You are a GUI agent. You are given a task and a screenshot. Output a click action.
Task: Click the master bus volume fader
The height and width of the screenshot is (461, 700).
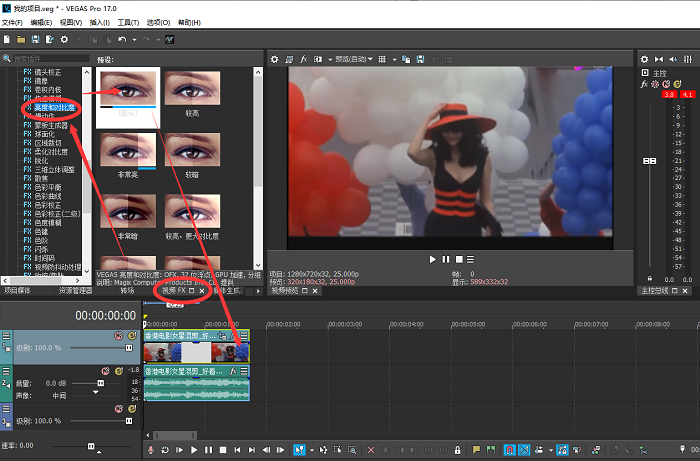point(649,161)
